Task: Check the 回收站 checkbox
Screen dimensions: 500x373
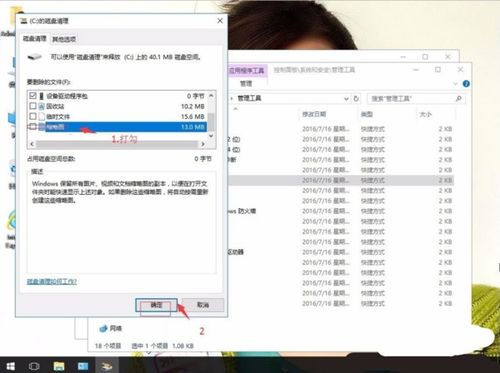Action: coord(33,106)
